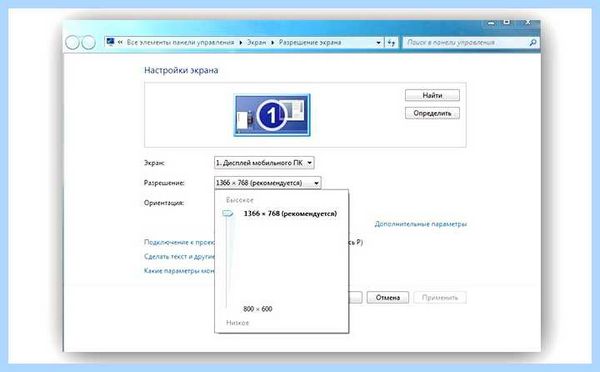Viewport: 600px width, 372px height.
Task: Collapse the Разрешение resolution dropdown
Action: point(267,183)
